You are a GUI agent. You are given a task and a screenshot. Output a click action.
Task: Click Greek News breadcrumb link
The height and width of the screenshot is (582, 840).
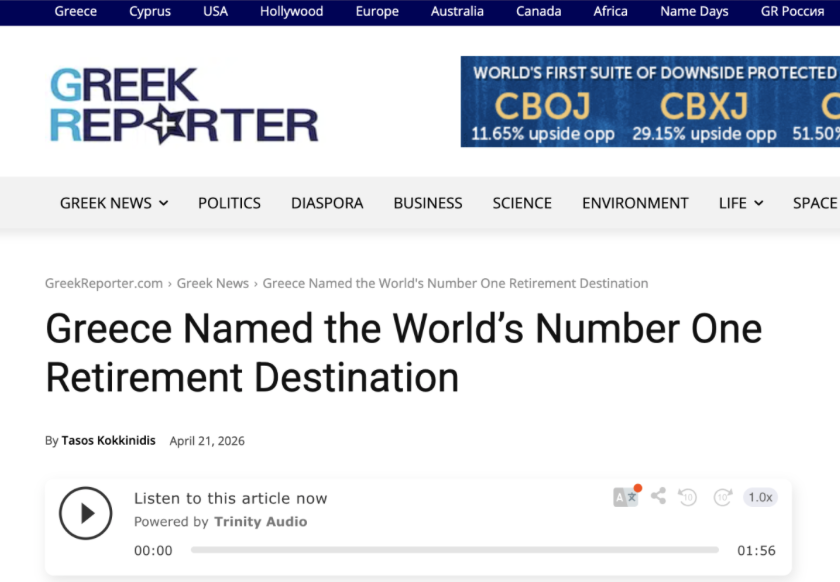(213, 284)
